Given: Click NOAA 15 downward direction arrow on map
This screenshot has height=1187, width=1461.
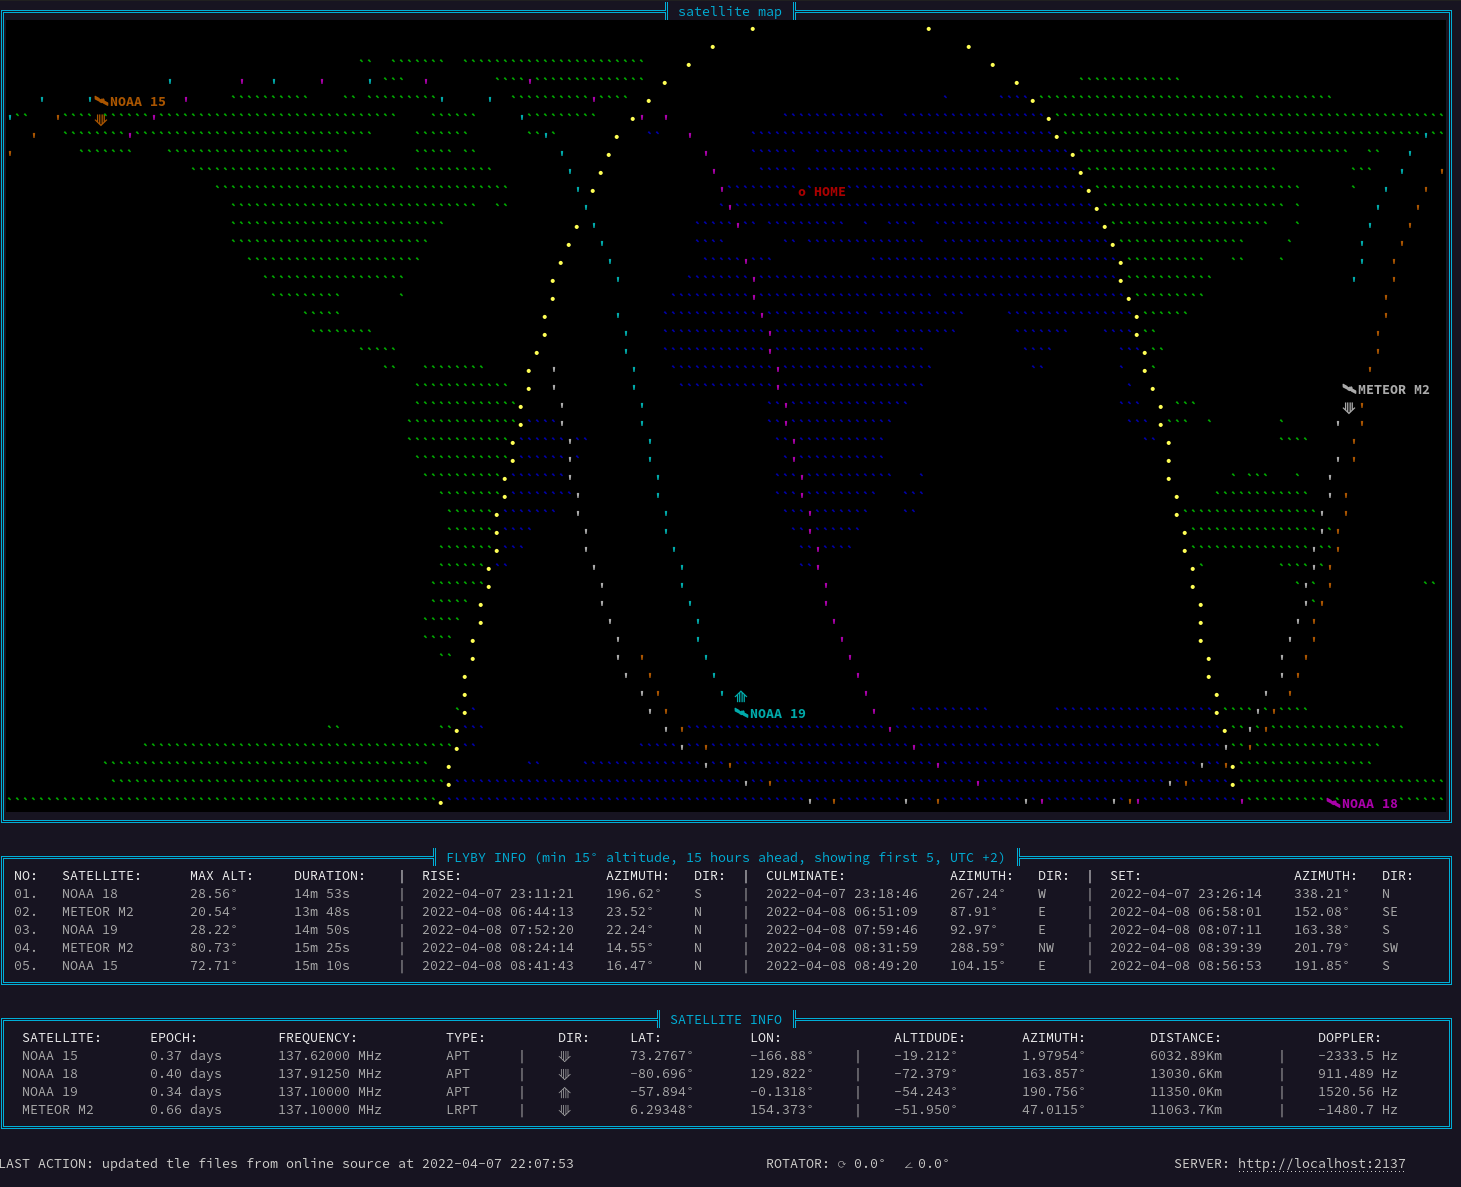Looking at the screenshot, I should (101, 119).
